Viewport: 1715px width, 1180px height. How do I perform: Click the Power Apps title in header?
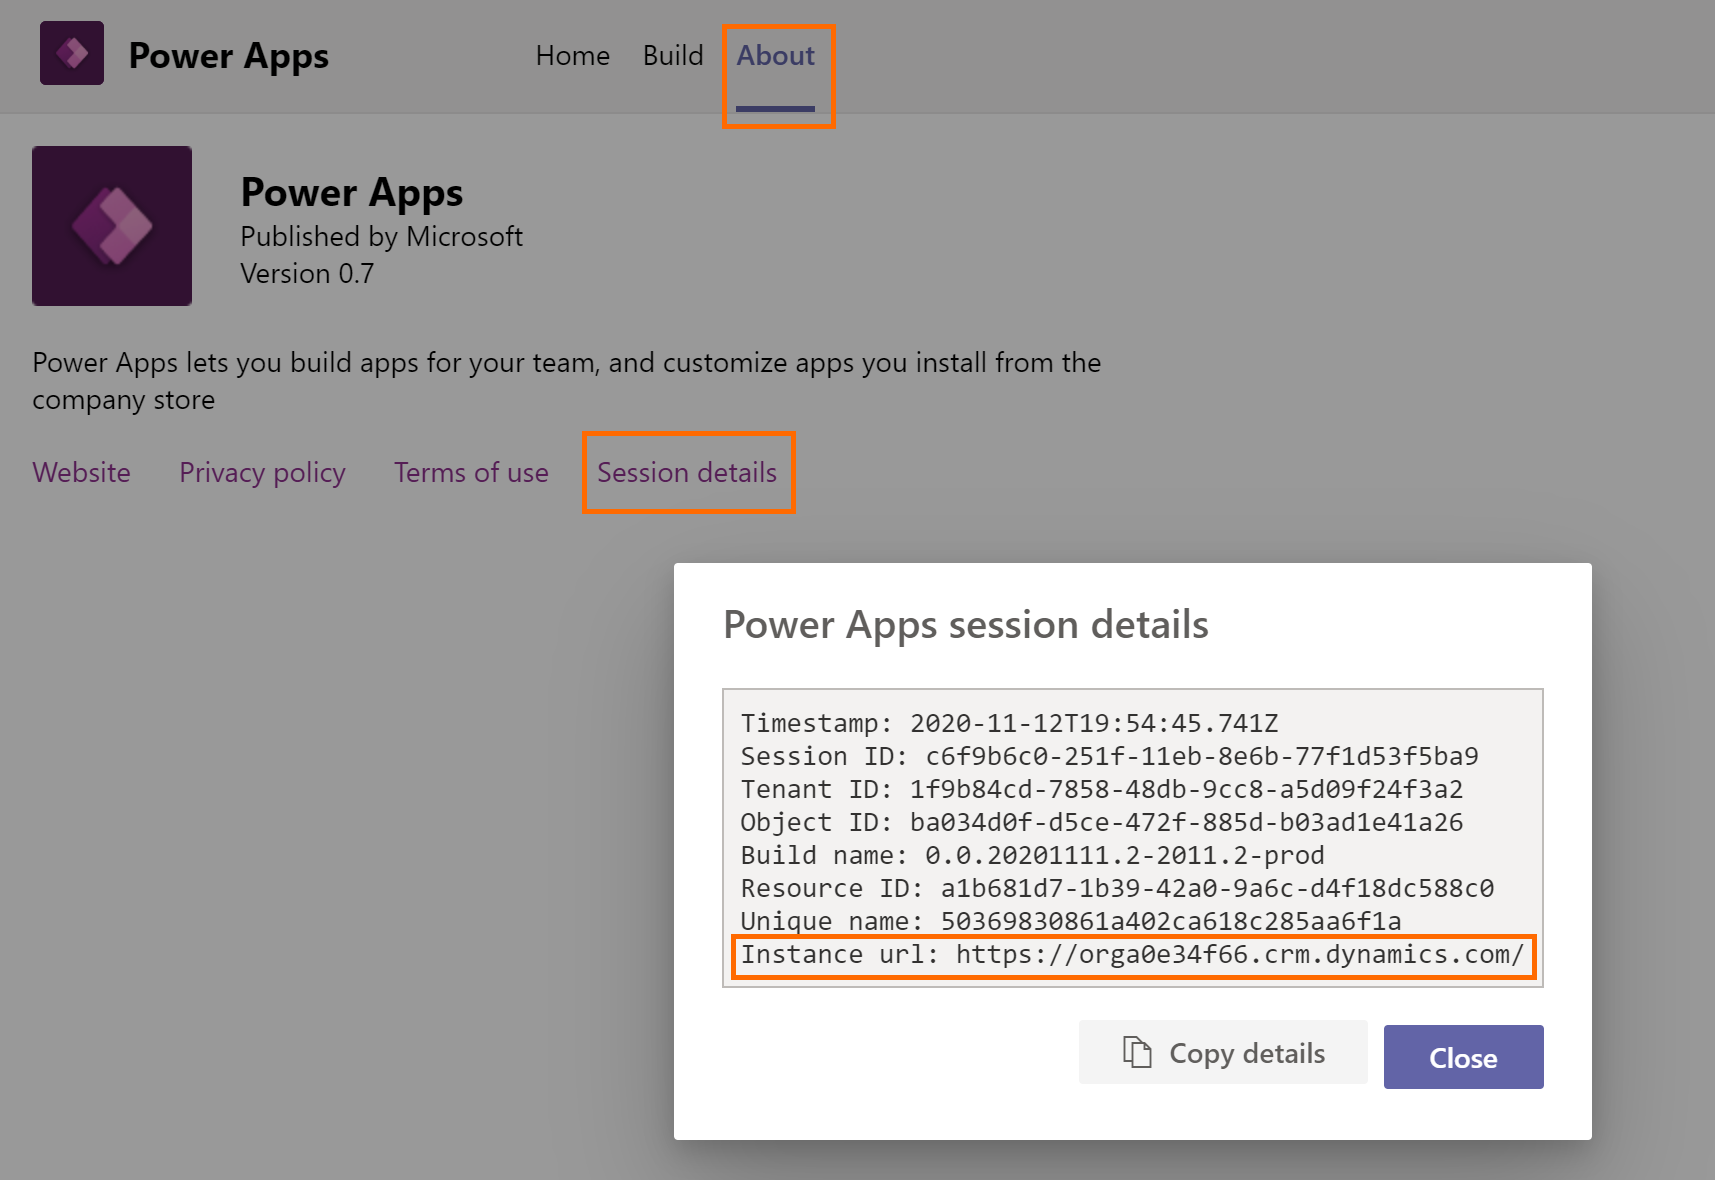228,56
